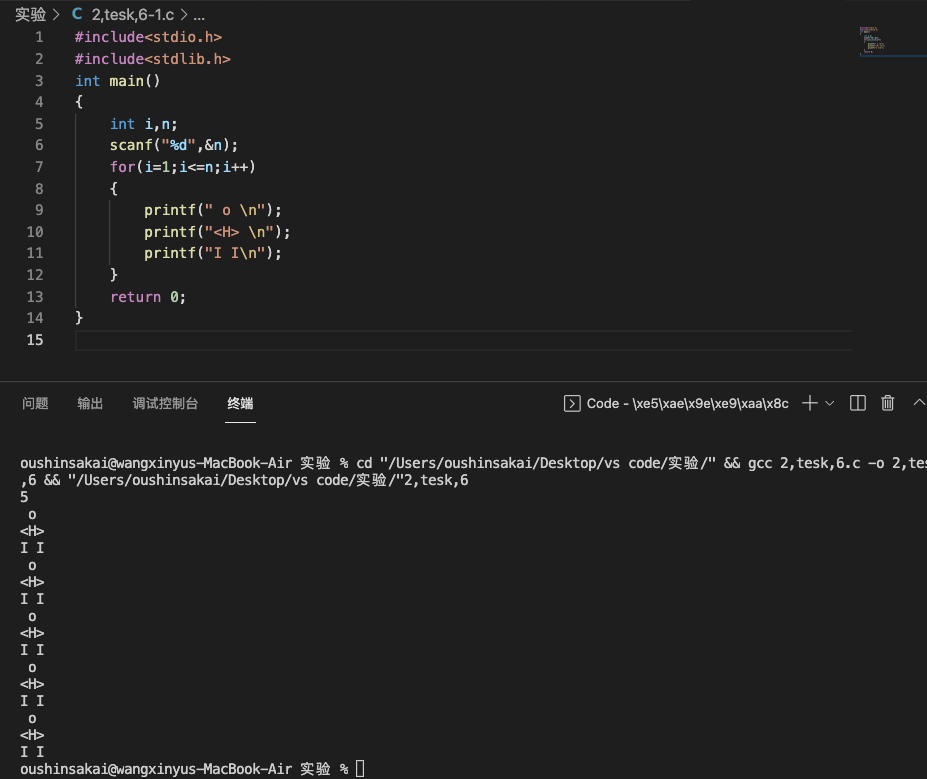
Task: Click the terminal shell icon beside Code
Action: pos(572,403)
